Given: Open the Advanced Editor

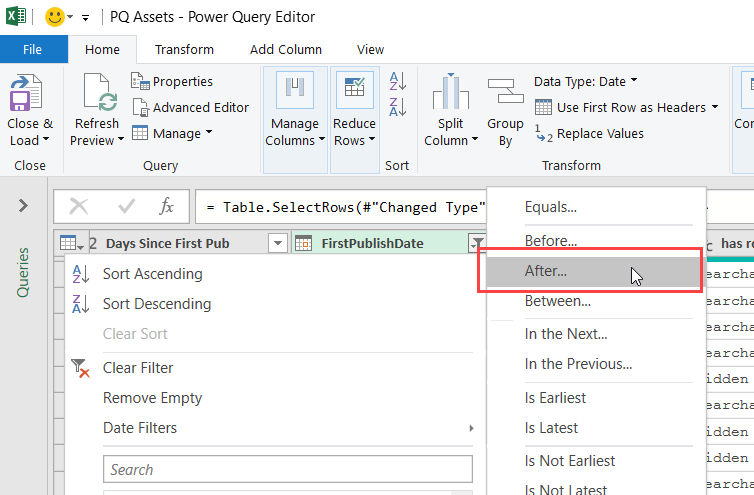Looking at the screenshot, I should (x=190, y=107).
